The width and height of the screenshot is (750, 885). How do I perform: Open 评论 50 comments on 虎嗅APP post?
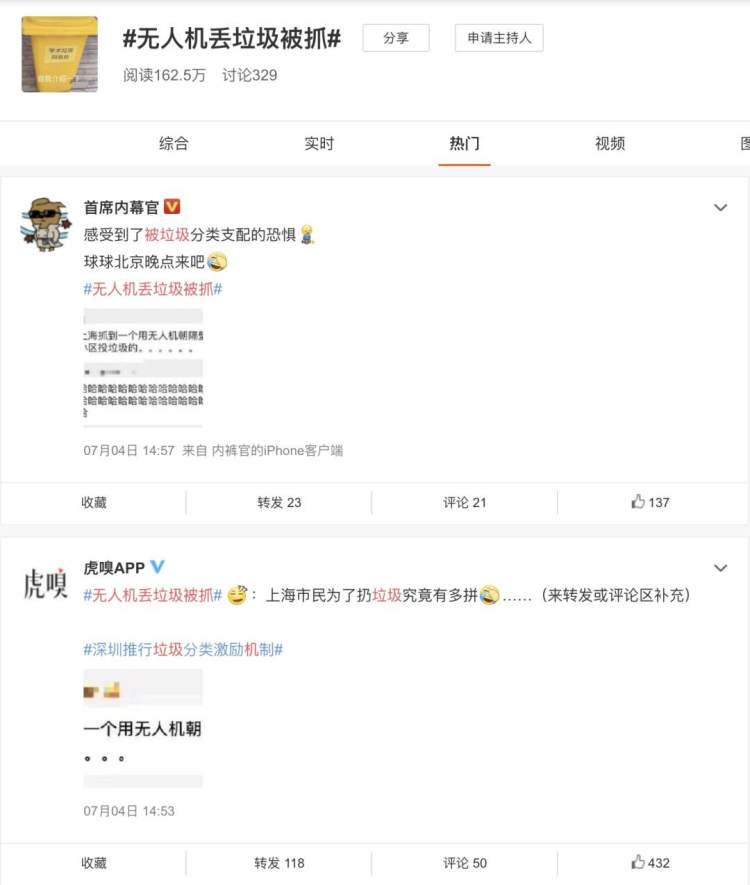point(464,863)
